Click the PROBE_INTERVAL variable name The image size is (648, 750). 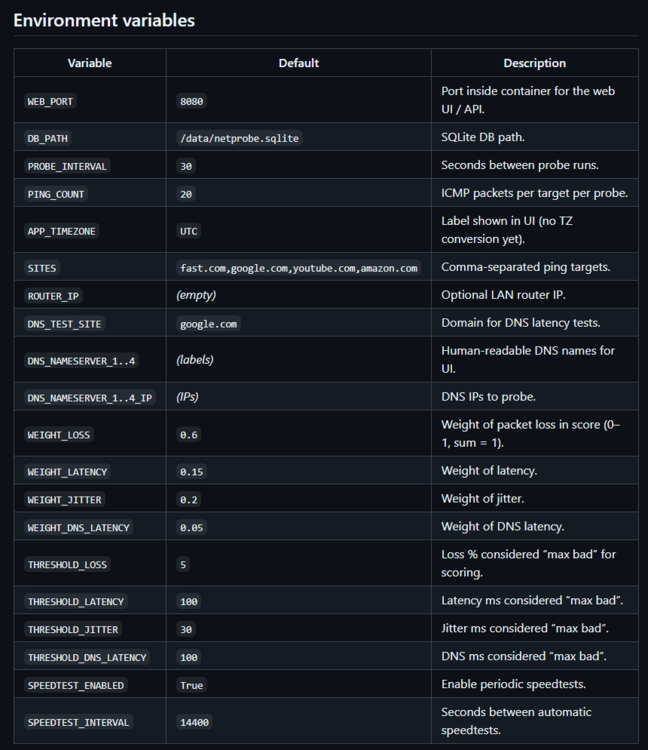pos(67,166)
